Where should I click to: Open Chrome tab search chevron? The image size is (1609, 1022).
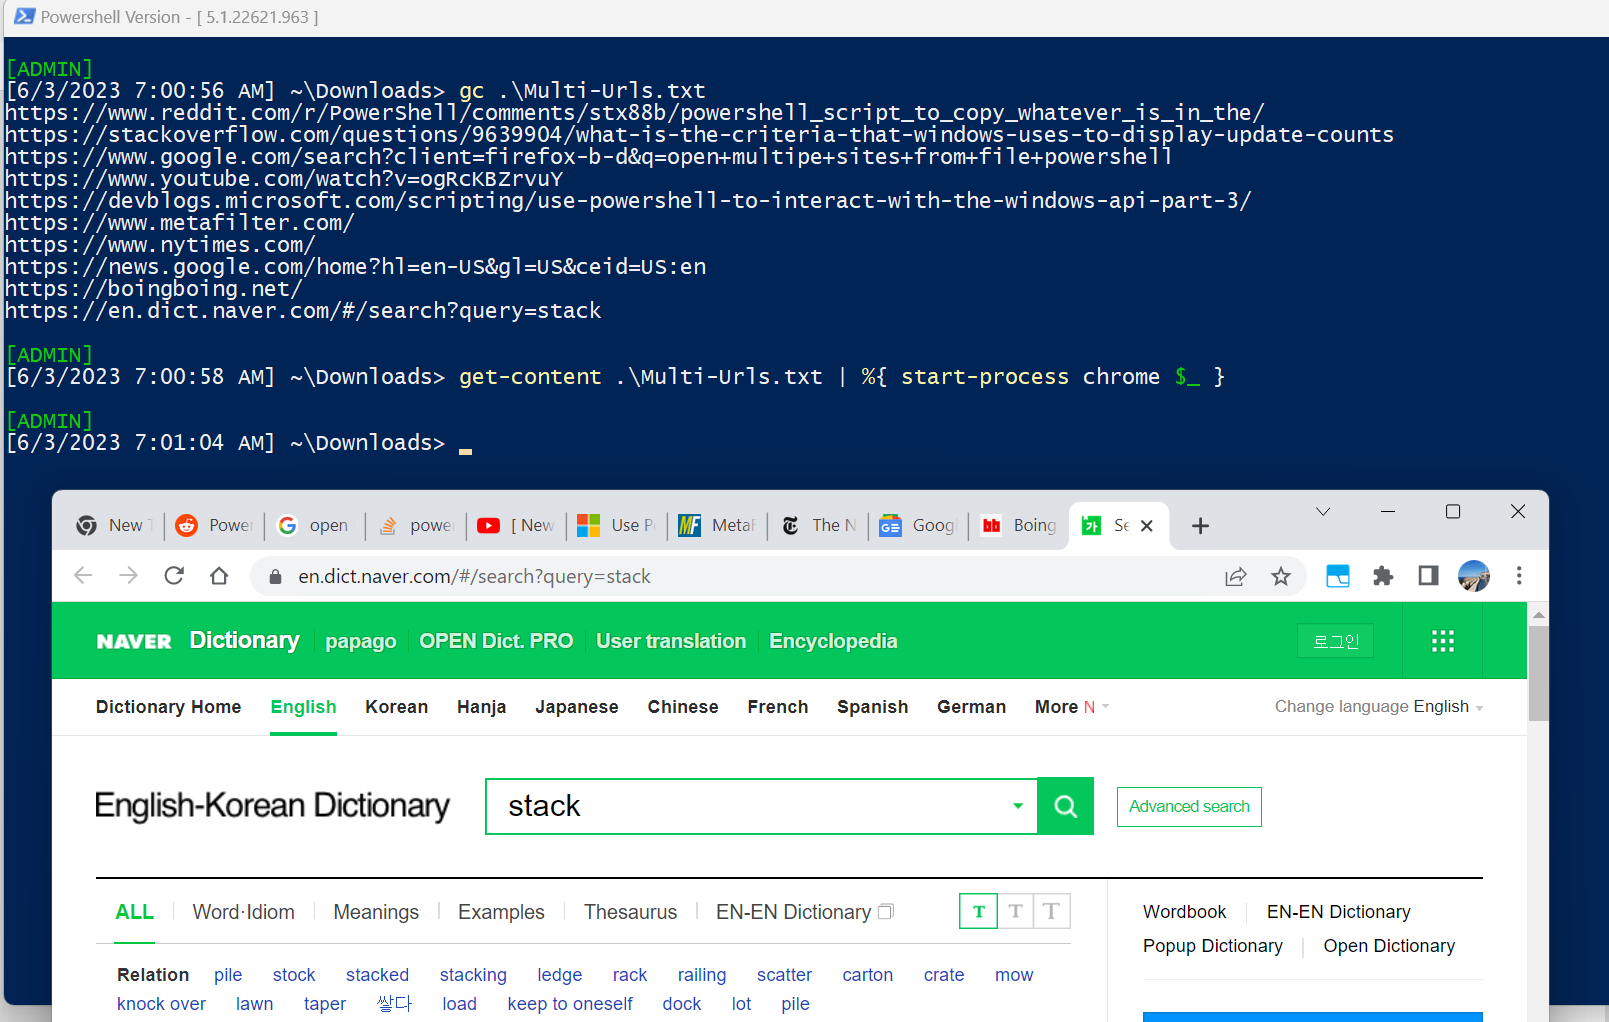(1323, 512)
